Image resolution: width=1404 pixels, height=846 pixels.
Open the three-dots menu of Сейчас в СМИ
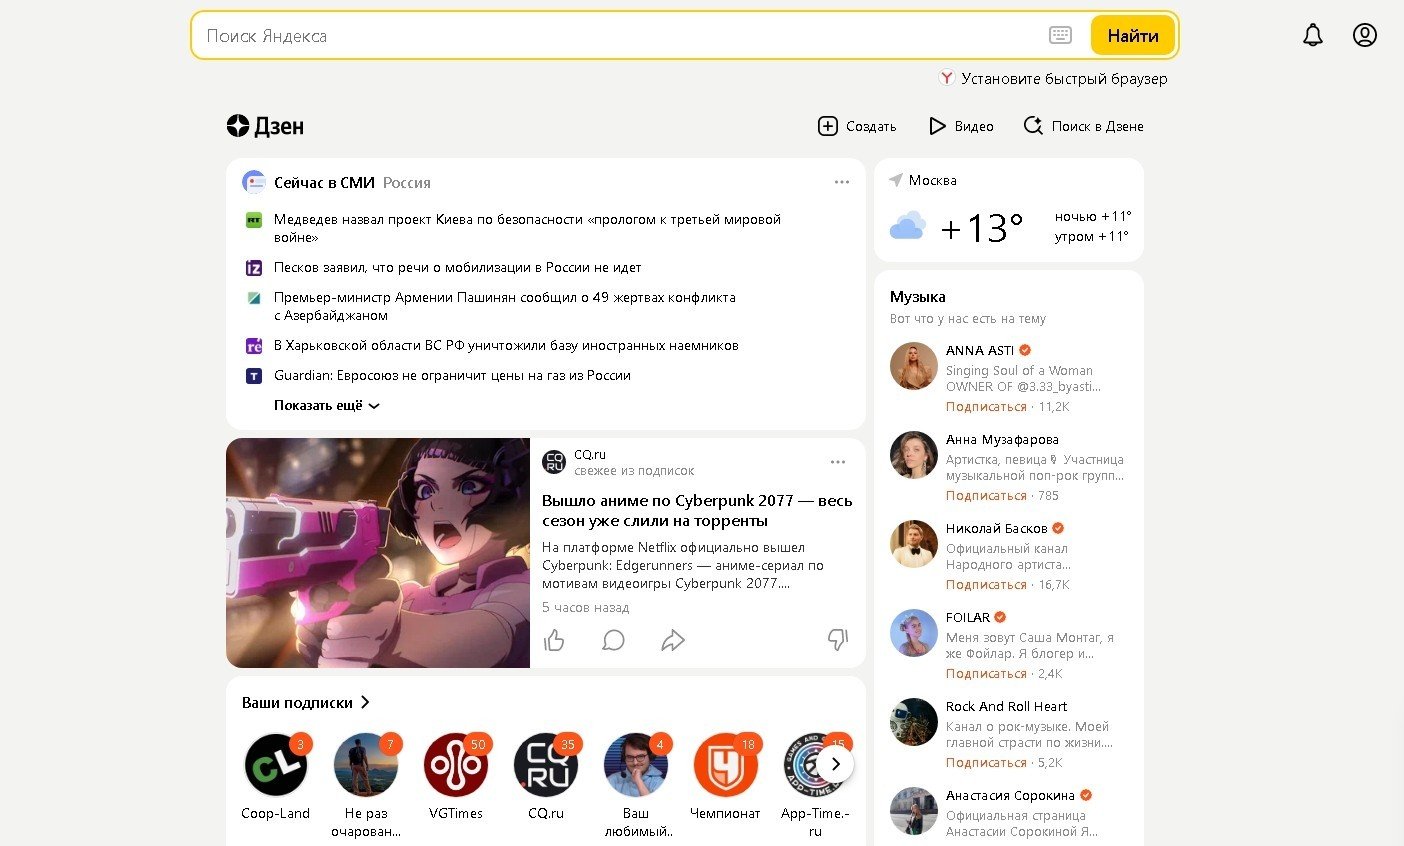tap(842, 182)
